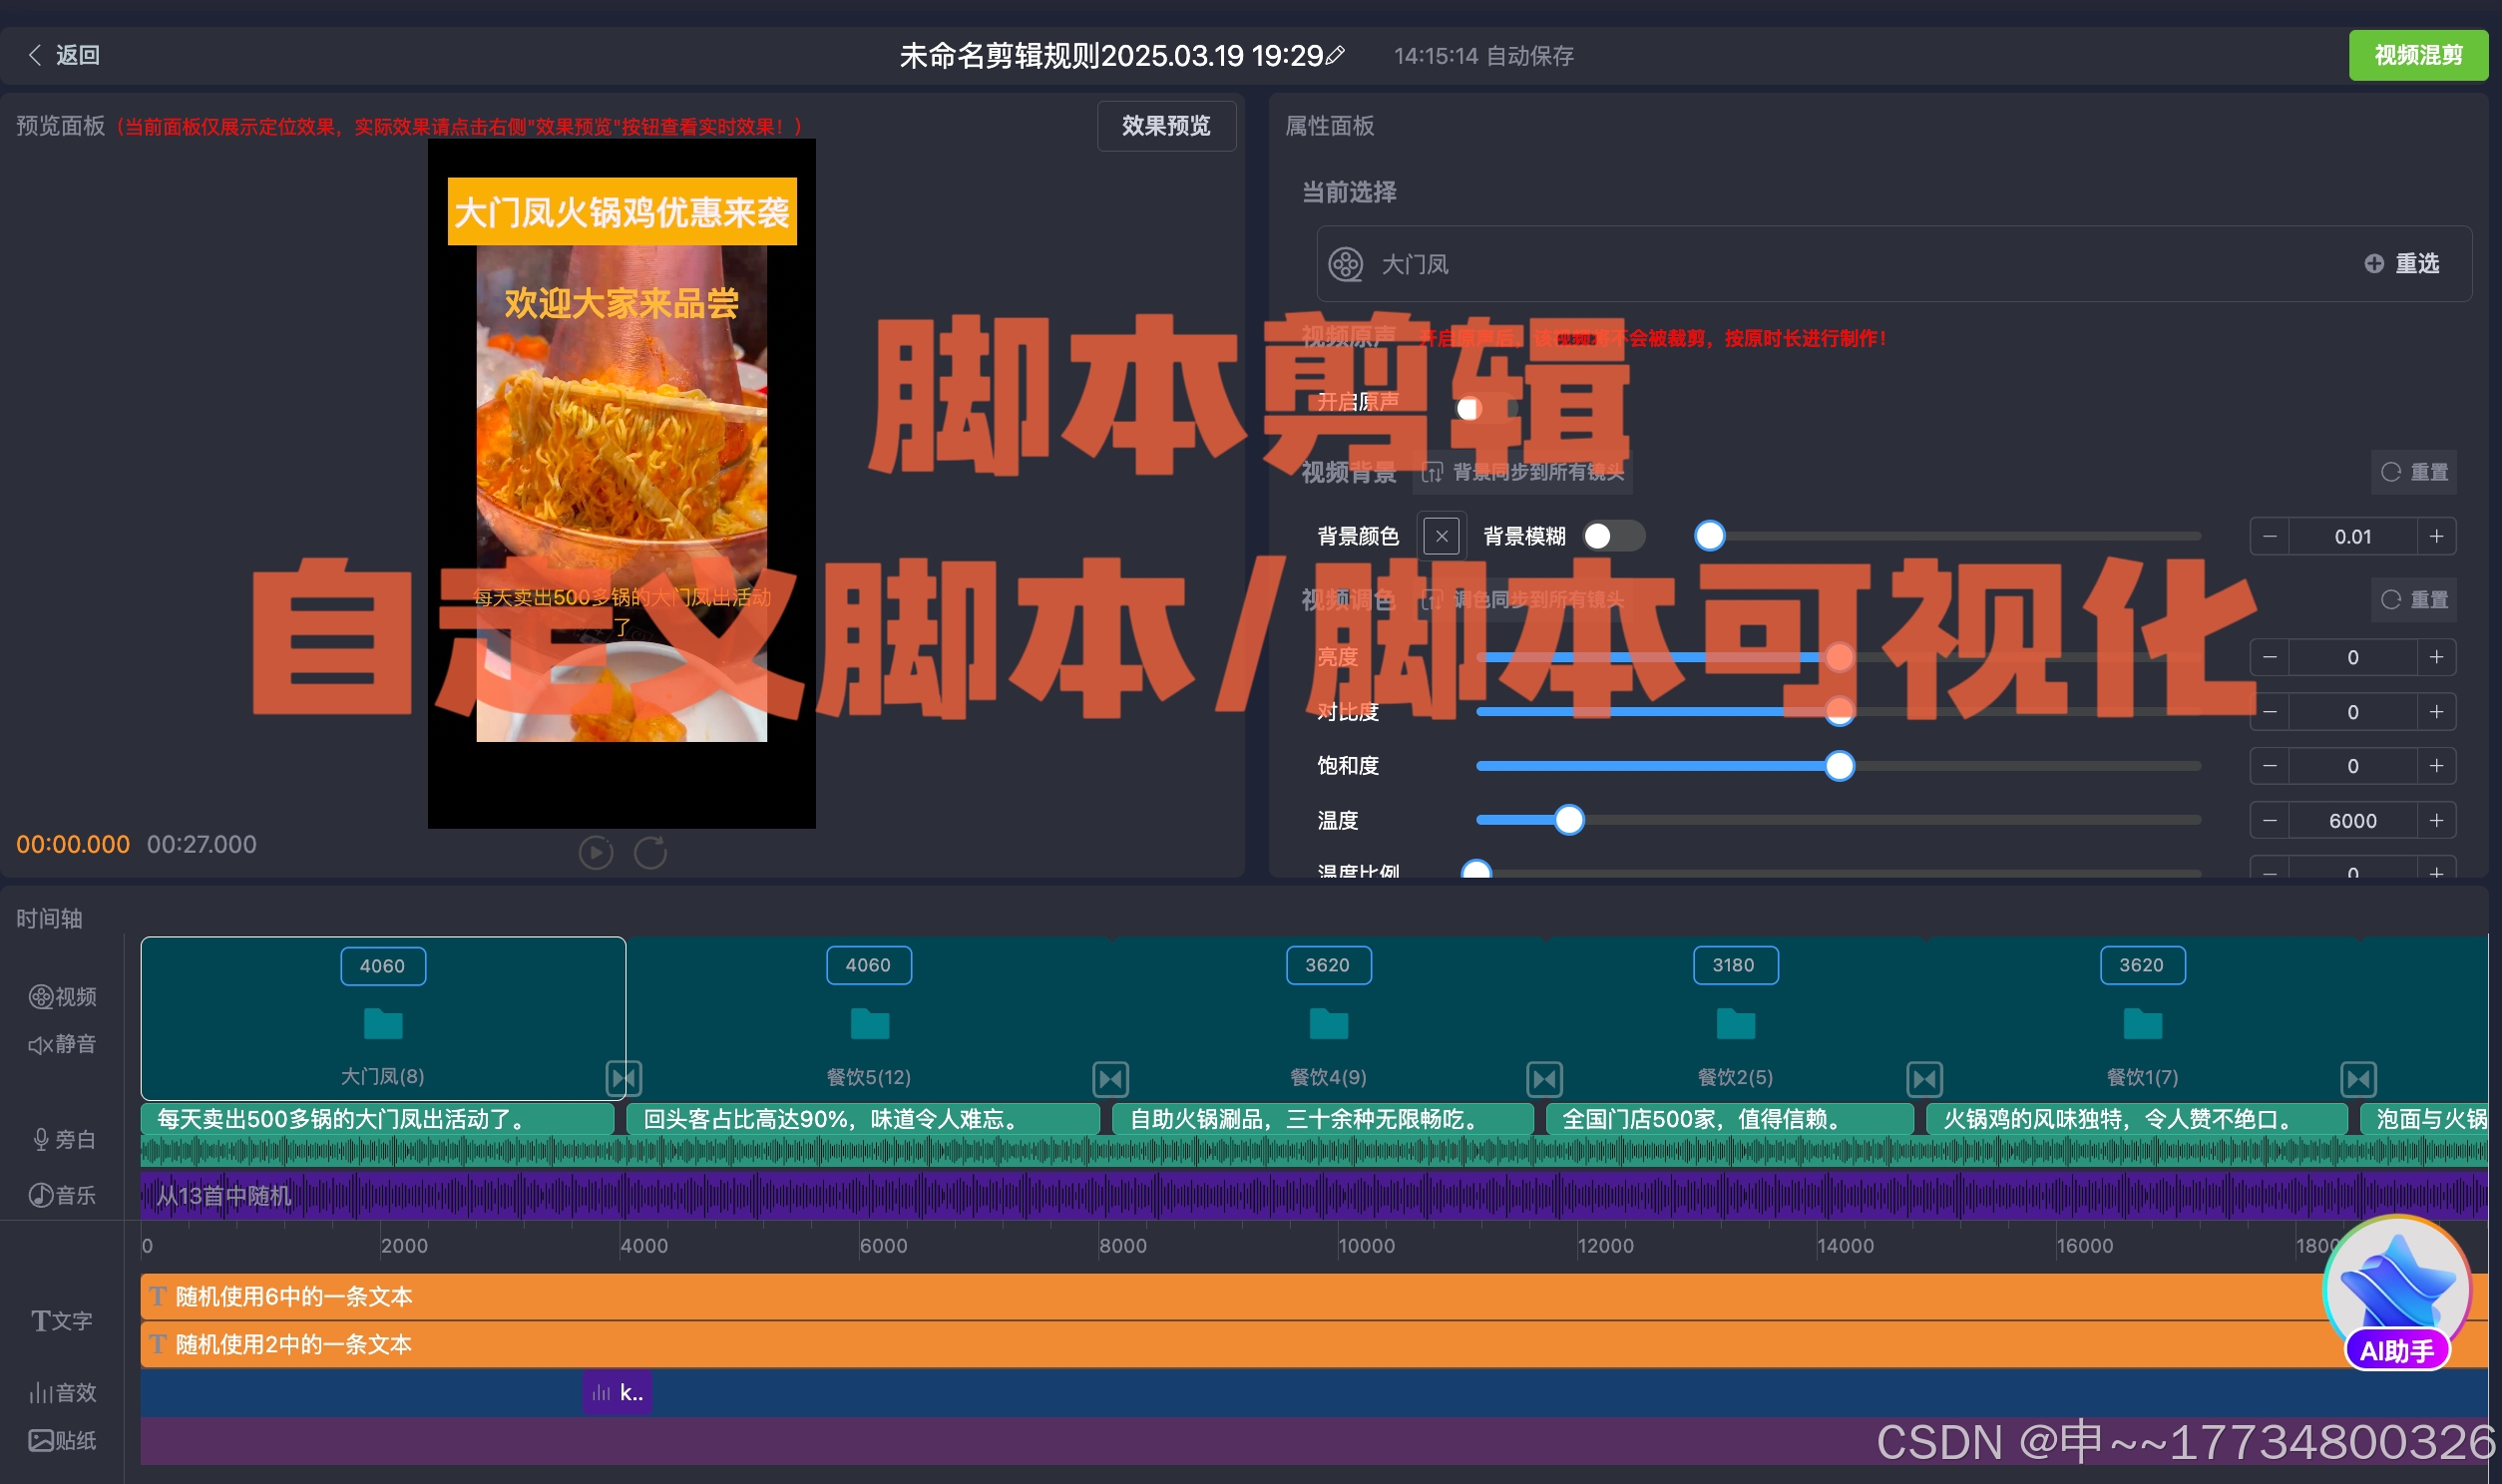The height and width of the screenshot is (1484, 2502).
Task: Click 返回 back arrow at top left
Action: (x=36, y=55)
